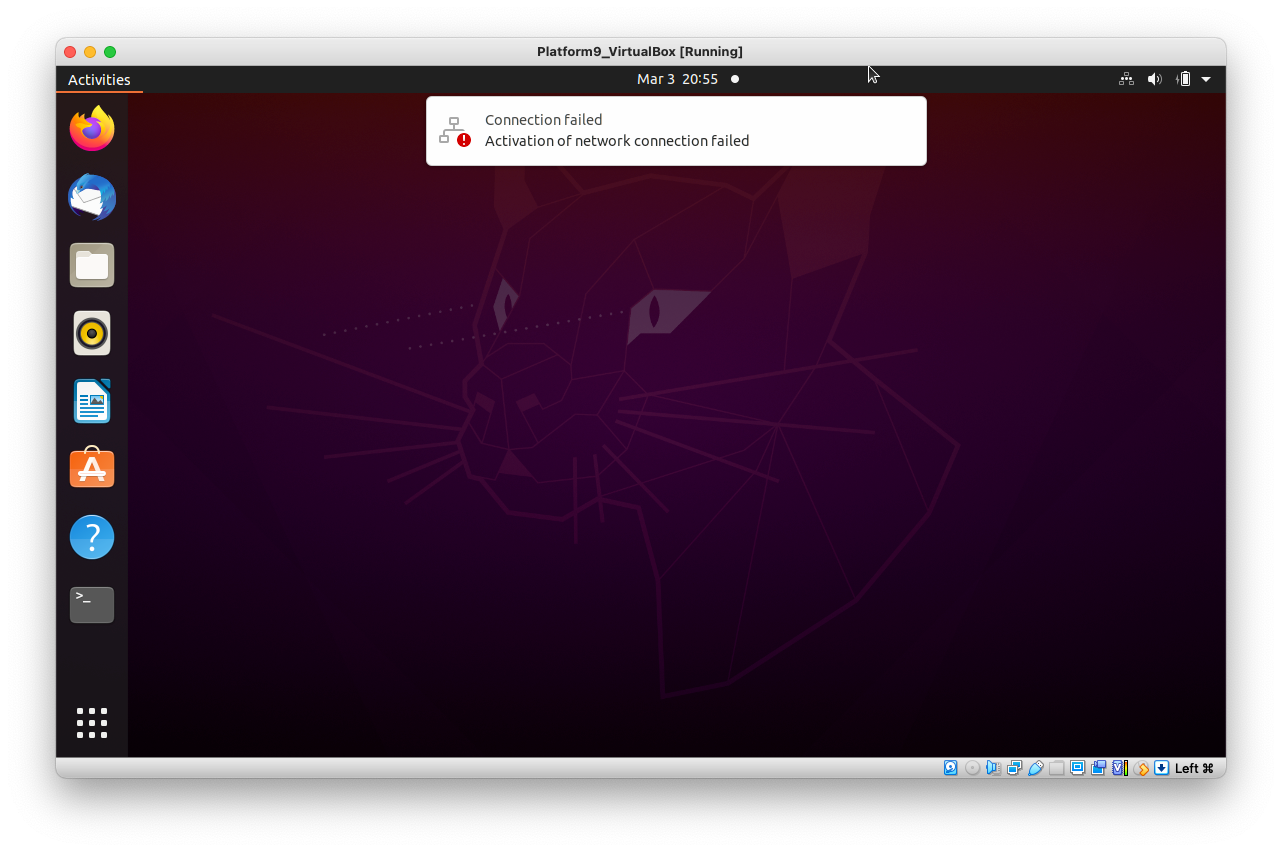Expand the system menu arrow
Image resolution: width=1282 pixels, height=852 pixels.
1206,79
